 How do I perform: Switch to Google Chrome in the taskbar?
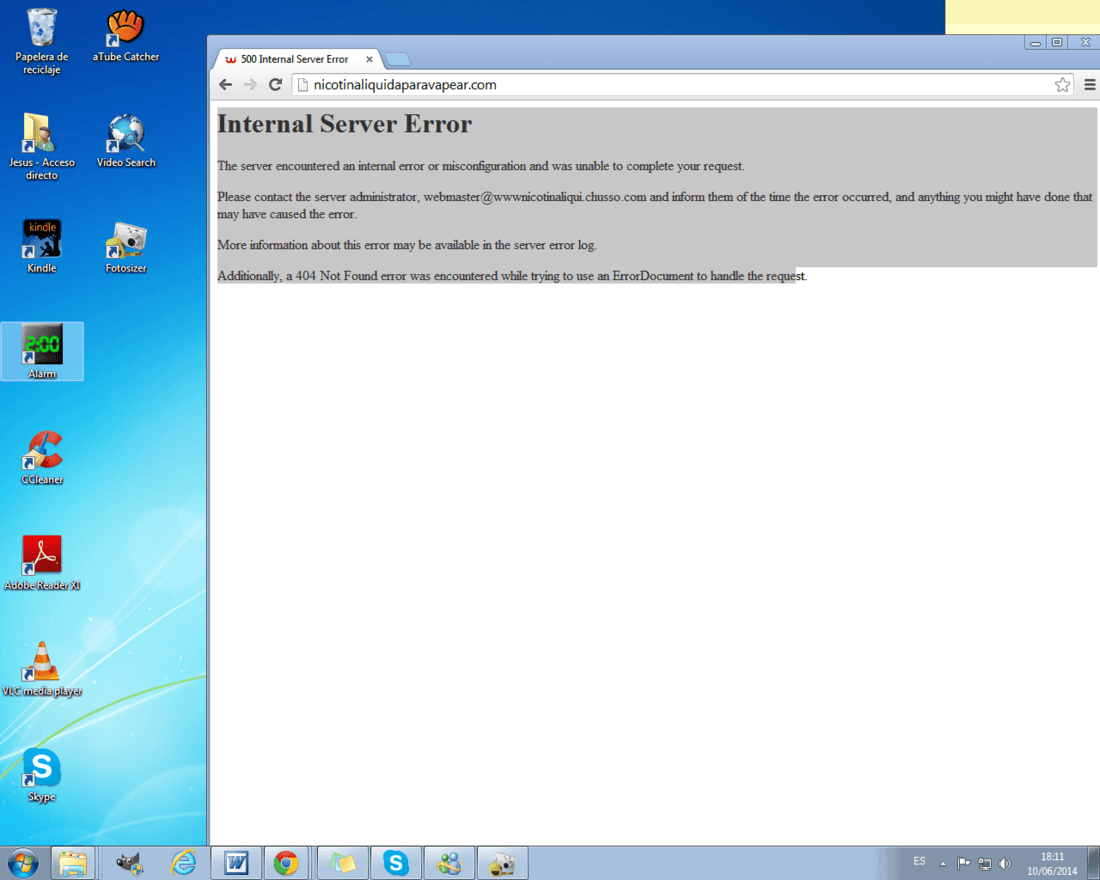[286, 863]
